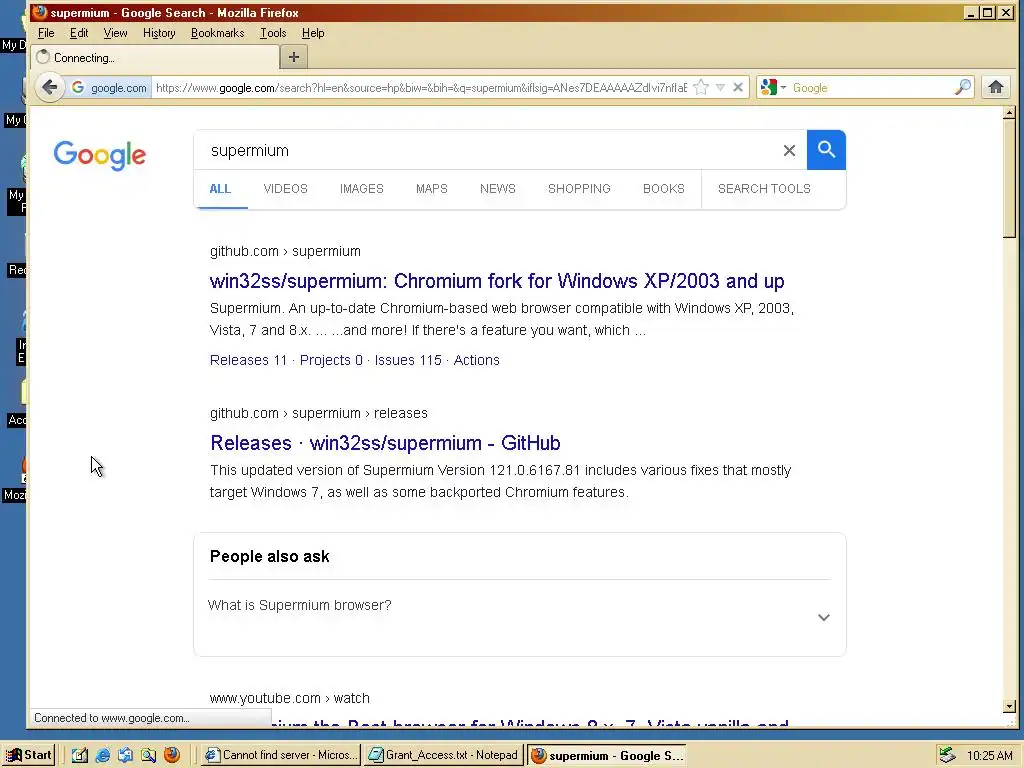Click the People also ask heading
Screen dimensions: 1024x768
pos(270,556)
